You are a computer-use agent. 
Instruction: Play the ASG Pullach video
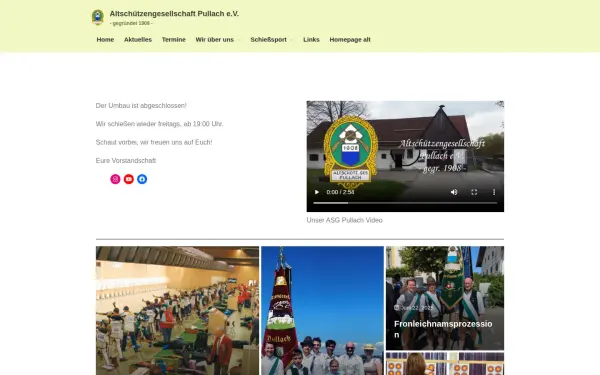point(316,192)
